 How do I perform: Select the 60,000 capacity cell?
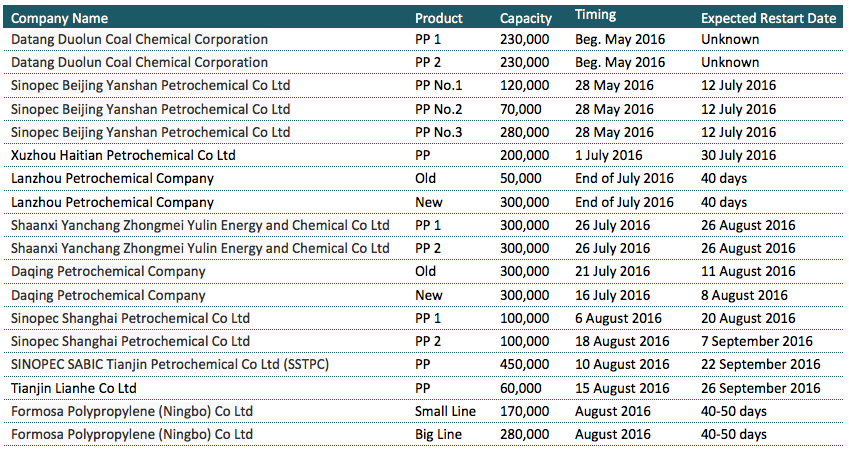(x=521, y=387)
